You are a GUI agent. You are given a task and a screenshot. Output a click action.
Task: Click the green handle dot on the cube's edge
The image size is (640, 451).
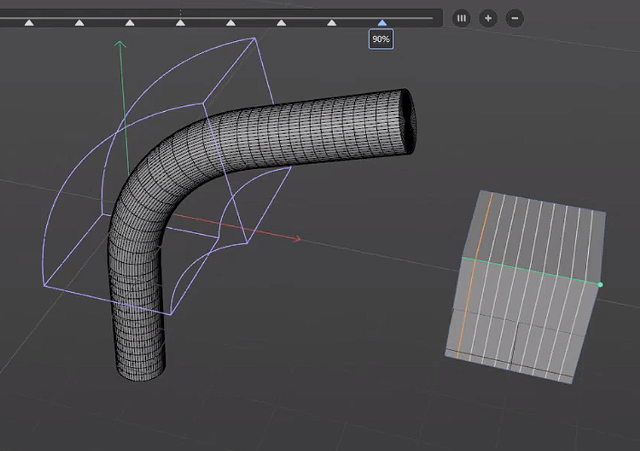click(600, 285)
